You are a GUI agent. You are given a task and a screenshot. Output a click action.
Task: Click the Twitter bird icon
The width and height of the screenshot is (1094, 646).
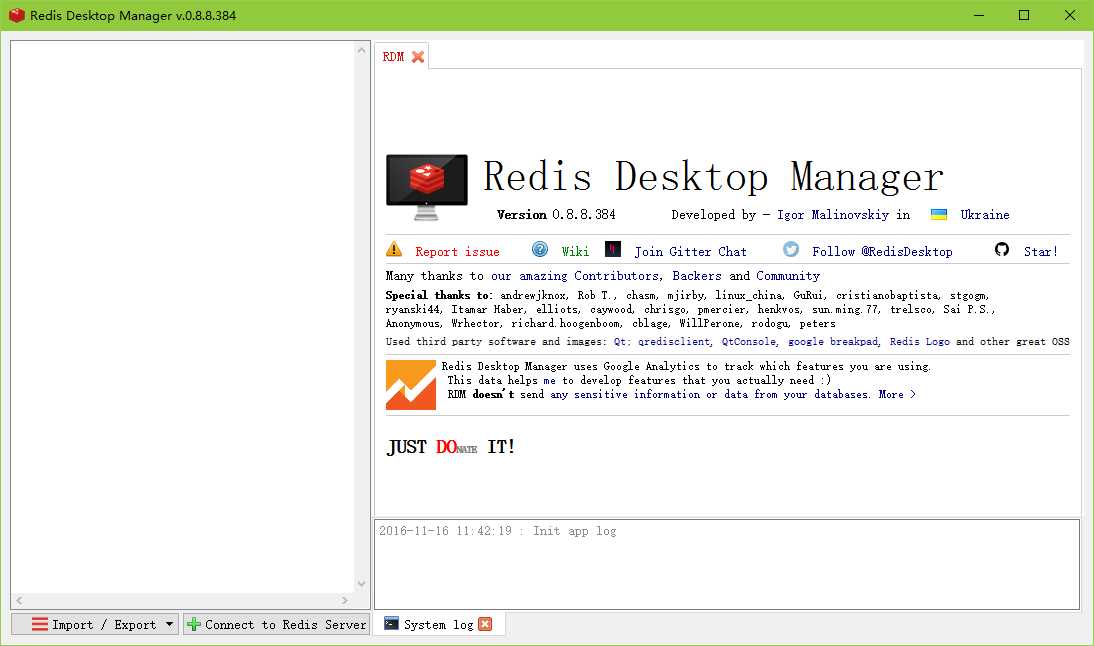pyautogui.click(x=790, y=249)
